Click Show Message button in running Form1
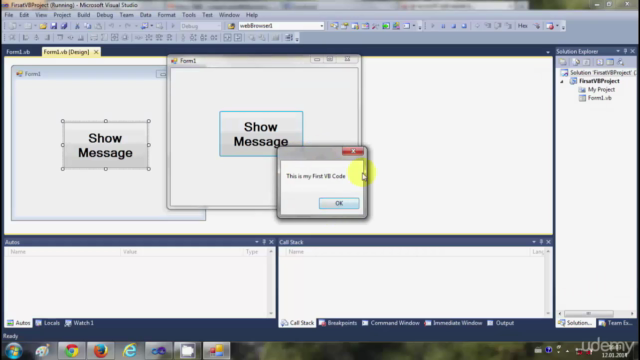This screenshot has height=360, width=640. coord(261,134)
